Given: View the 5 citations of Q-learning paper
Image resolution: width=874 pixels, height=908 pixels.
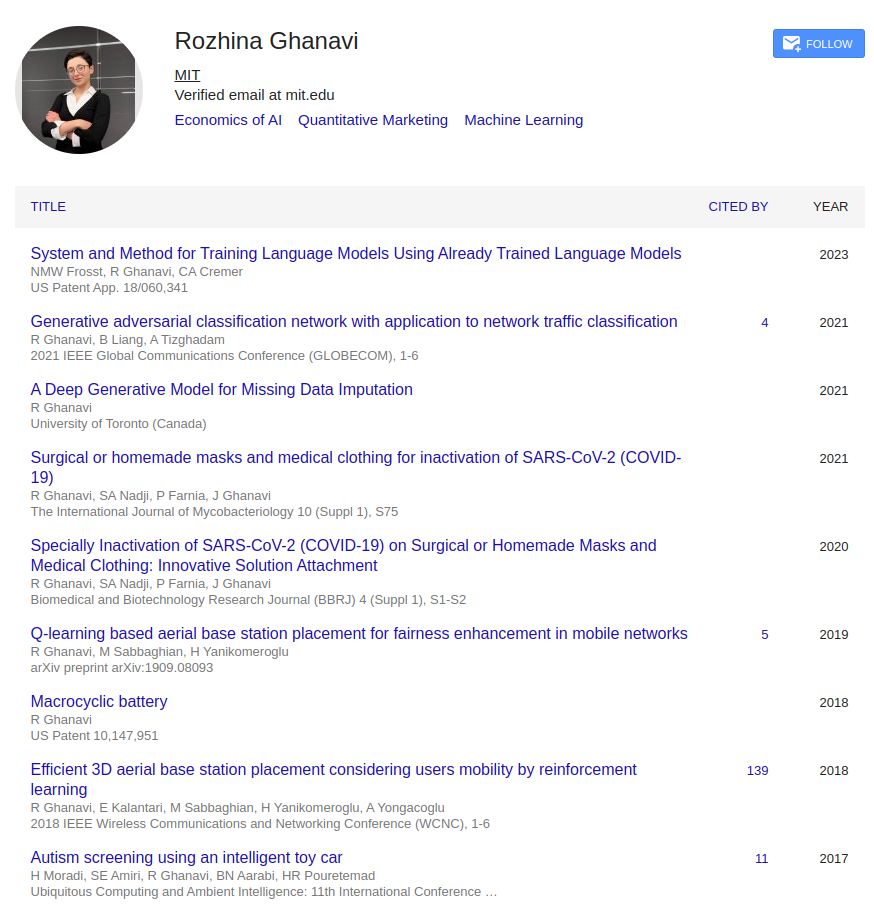Looking at the screenshot, I should coord(764,635).
